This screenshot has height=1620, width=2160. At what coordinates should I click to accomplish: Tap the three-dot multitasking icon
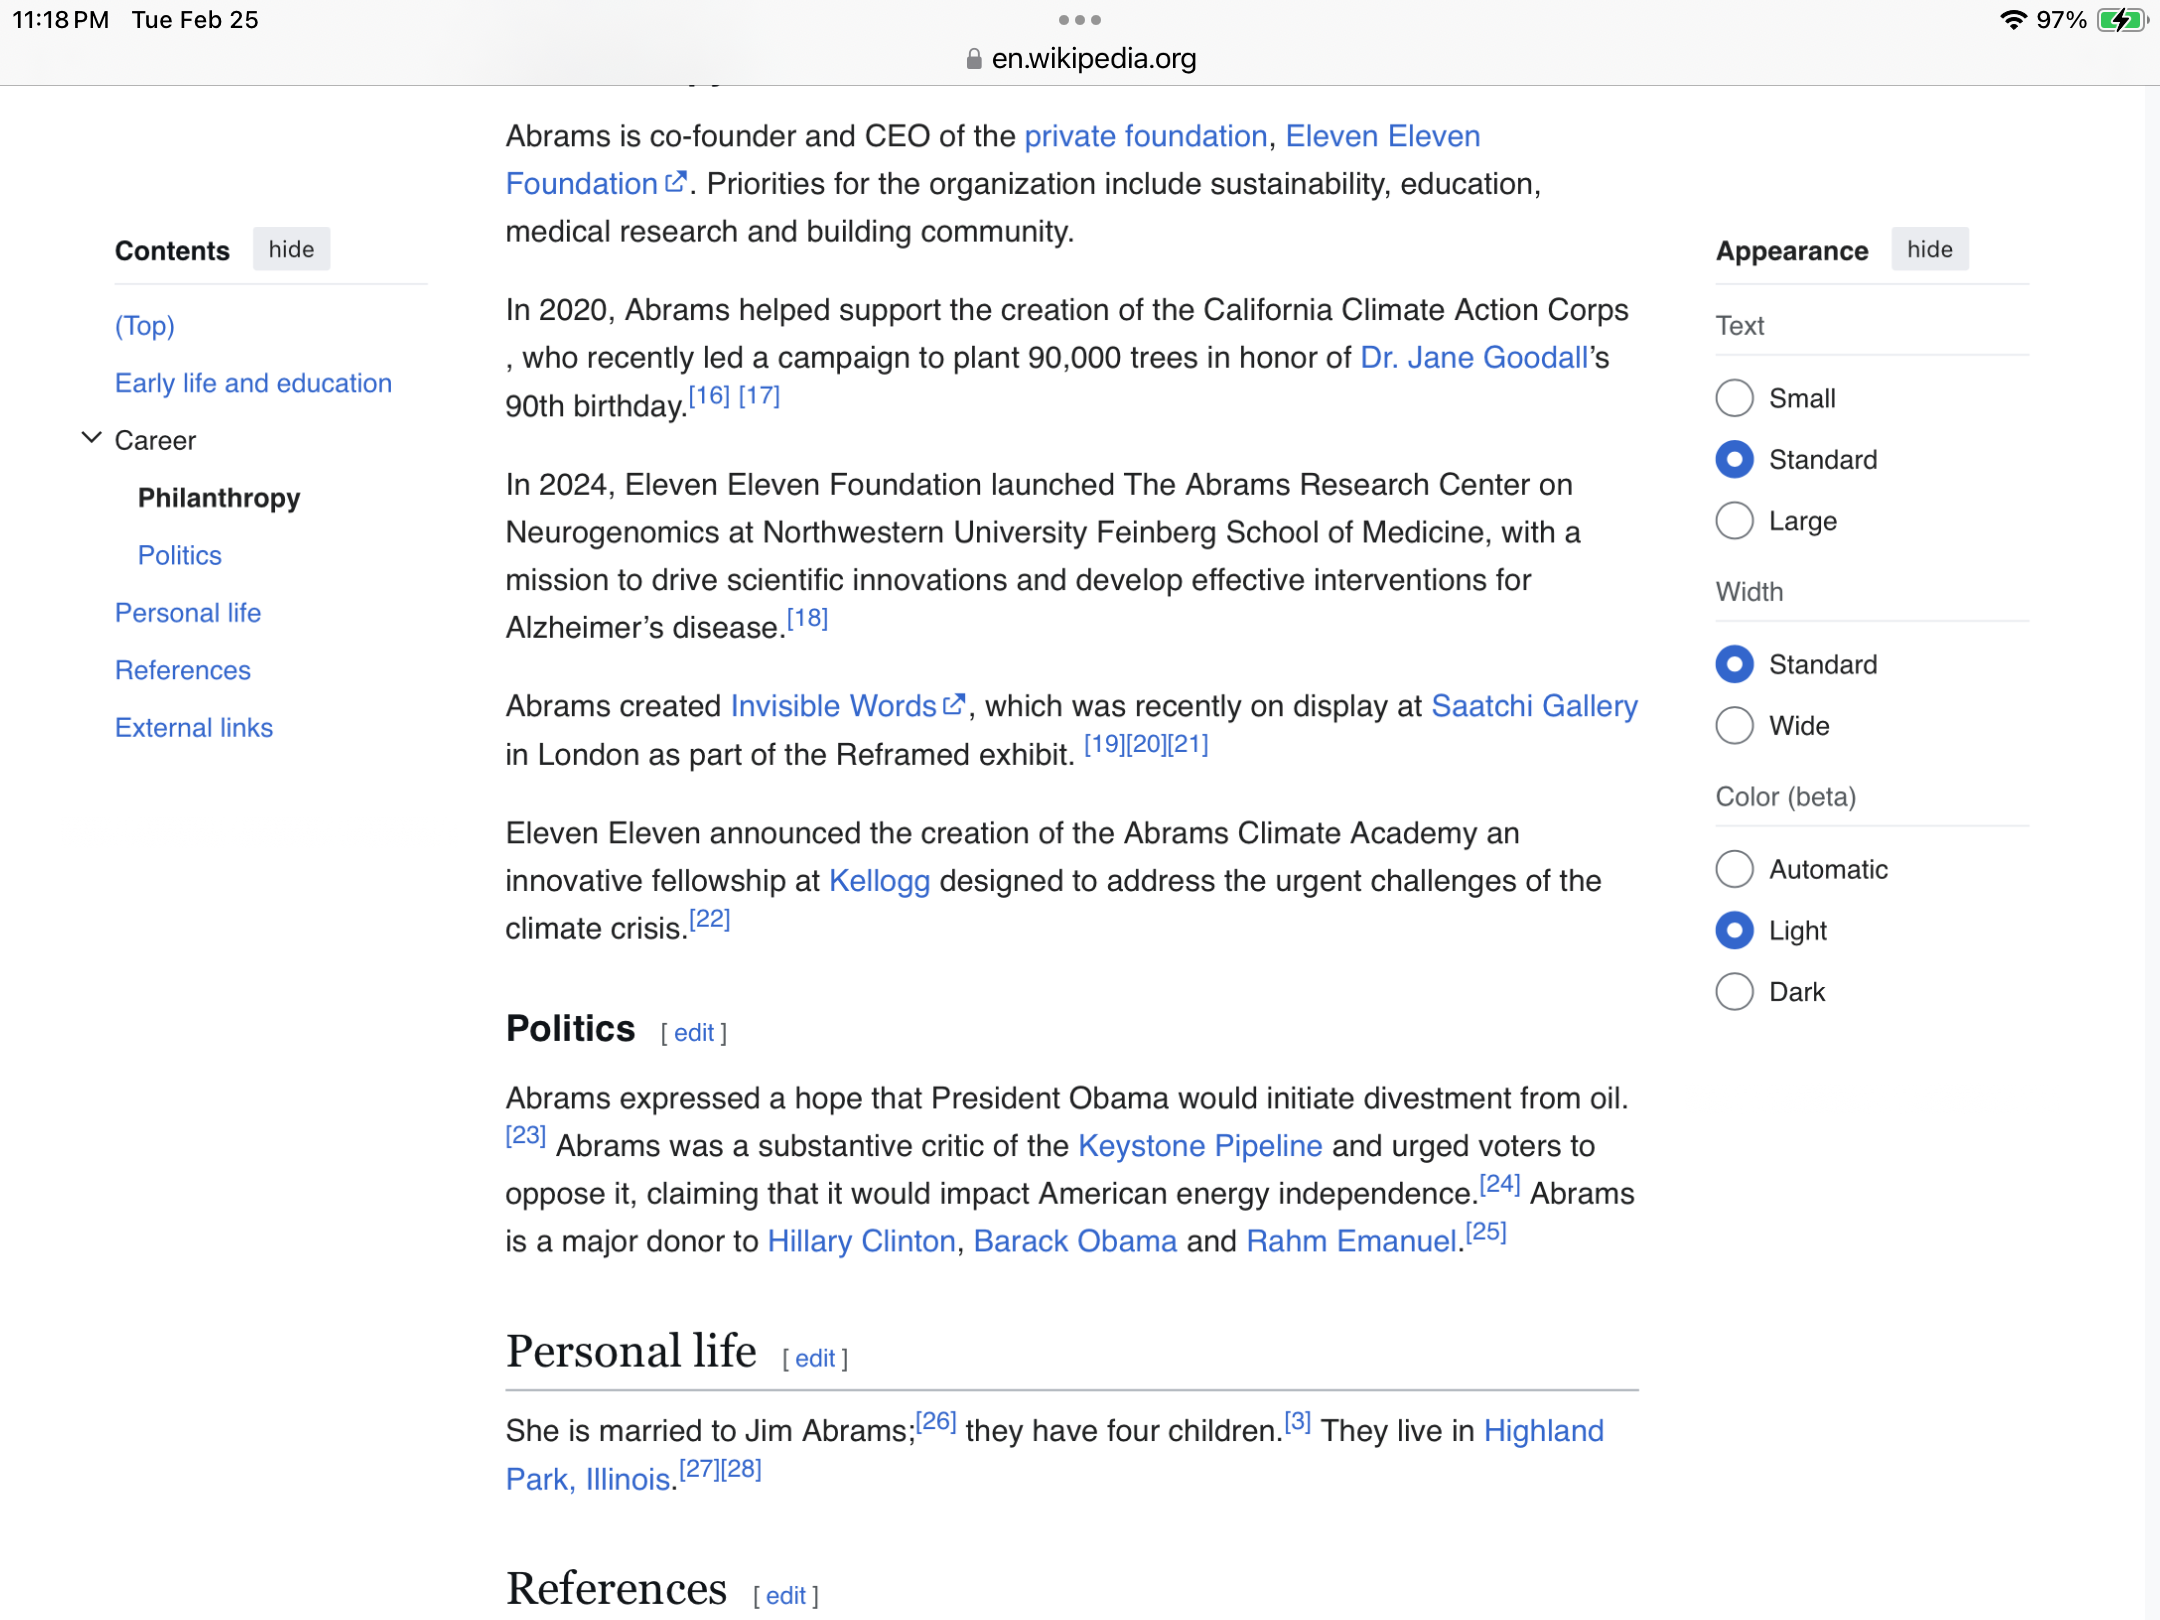[1080, 20]
